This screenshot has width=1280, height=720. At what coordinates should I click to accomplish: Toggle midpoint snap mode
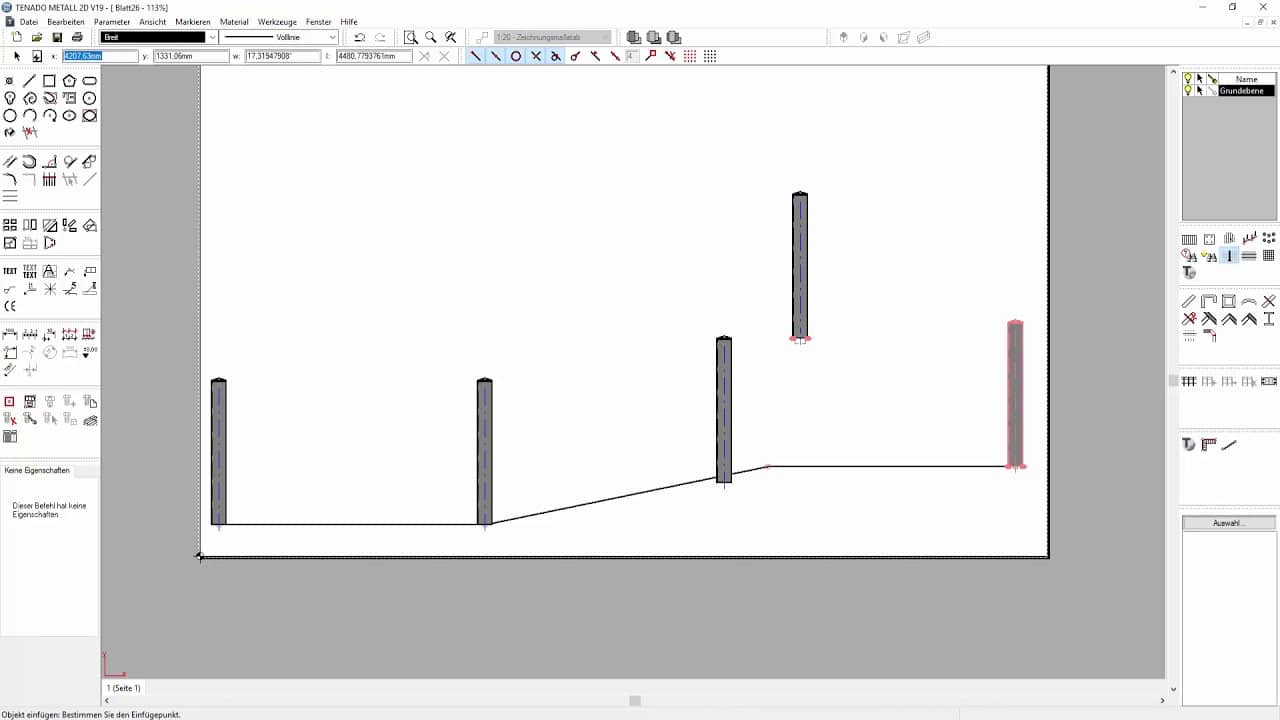point(496,56)
